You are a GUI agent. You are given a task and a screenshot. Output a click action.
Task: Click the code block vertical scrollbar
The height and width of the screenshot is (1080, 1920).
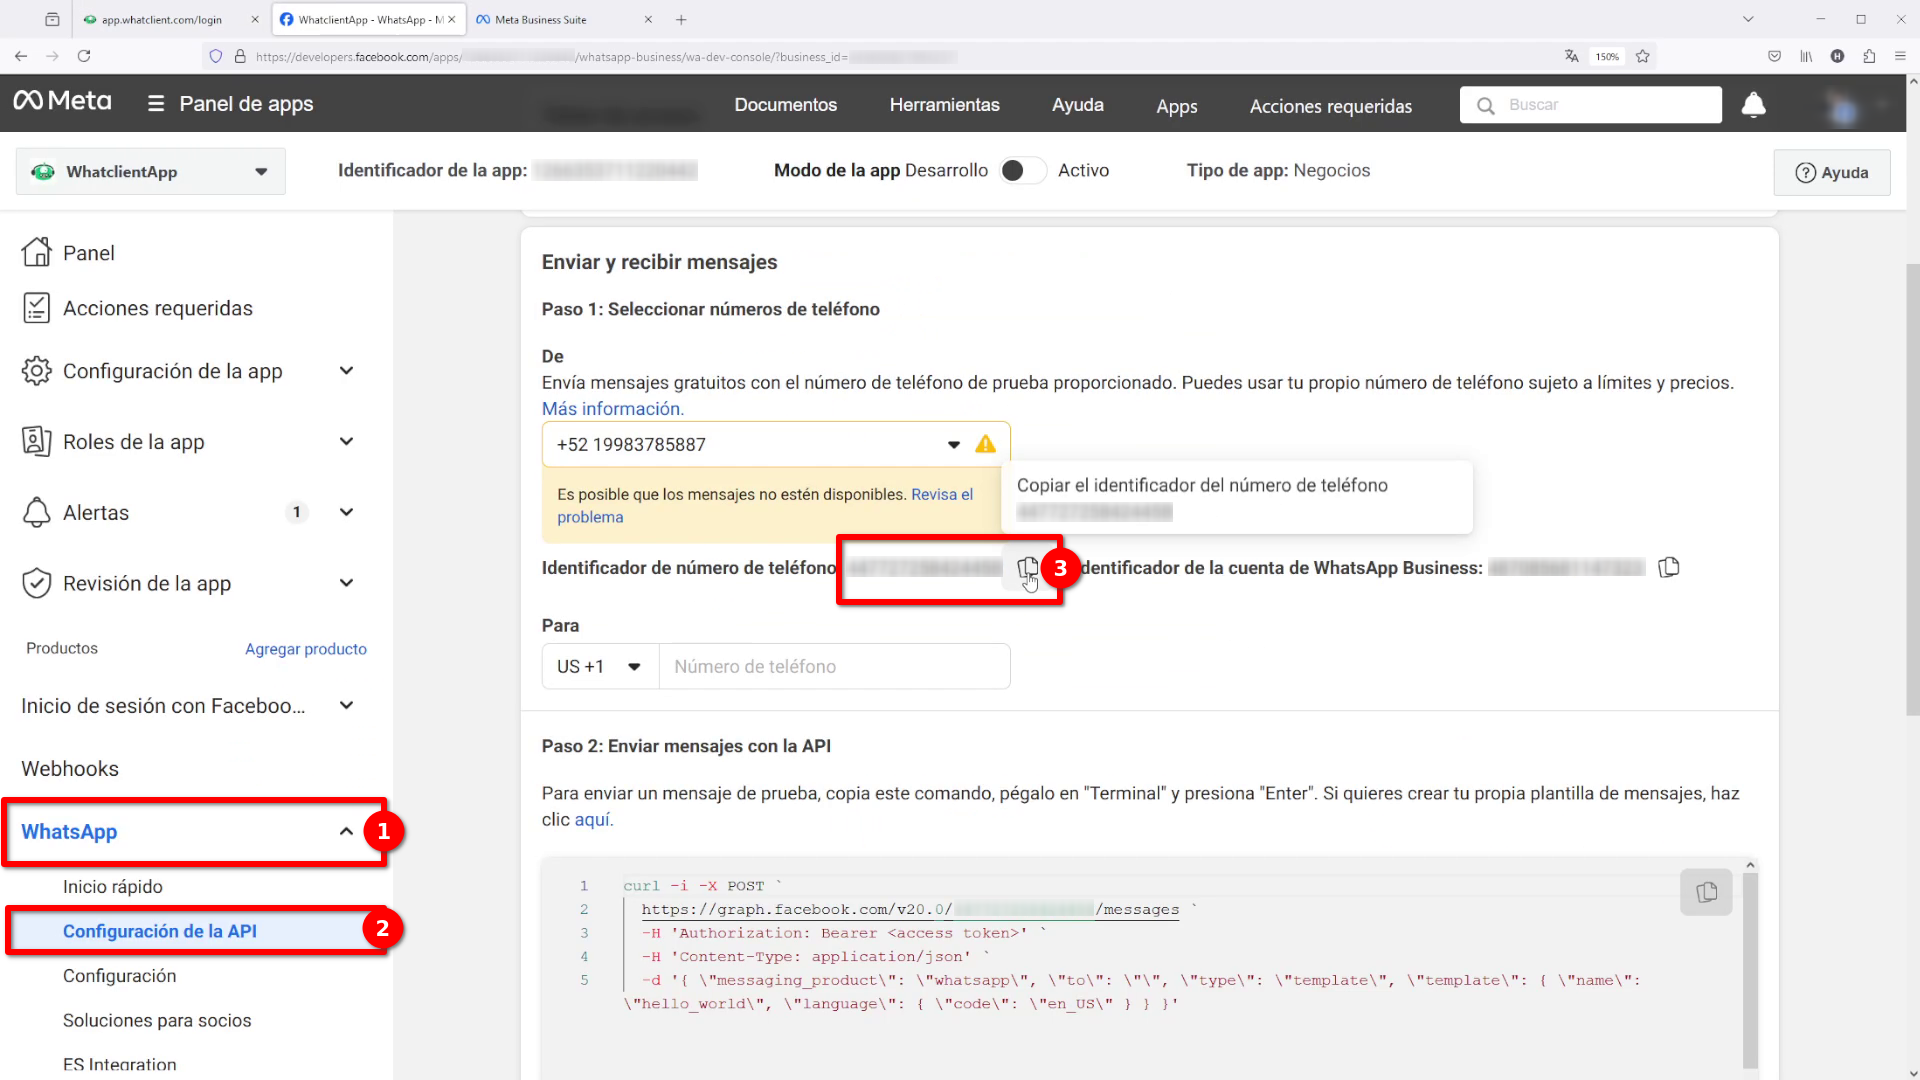coord(1750,970)
